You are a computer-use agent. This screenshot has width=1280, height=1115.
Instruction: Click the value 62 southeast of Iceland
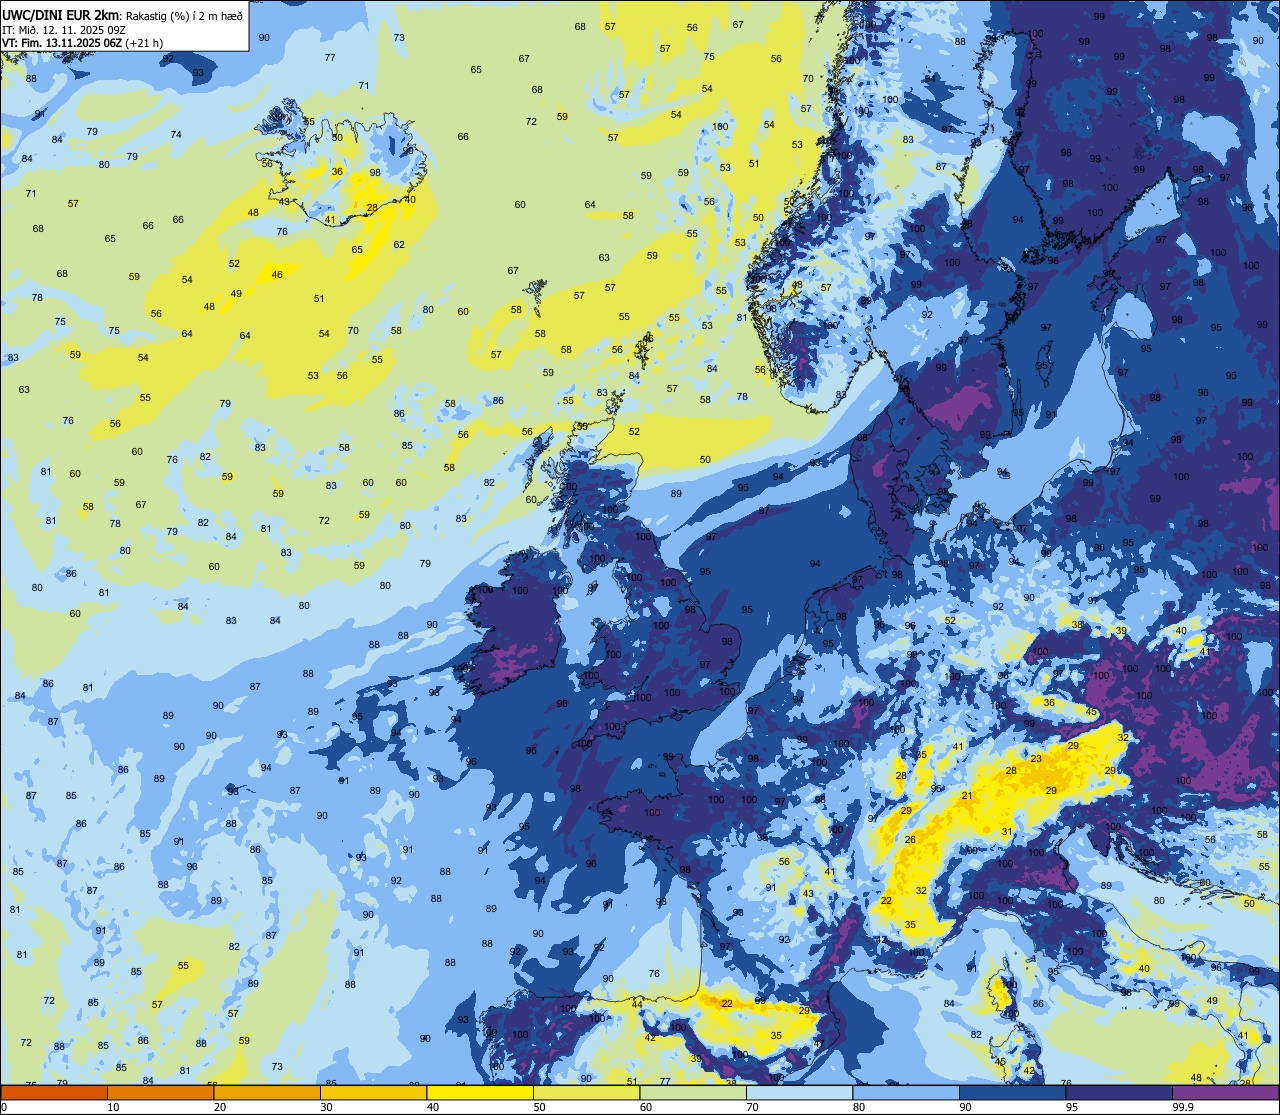(399, 244)
